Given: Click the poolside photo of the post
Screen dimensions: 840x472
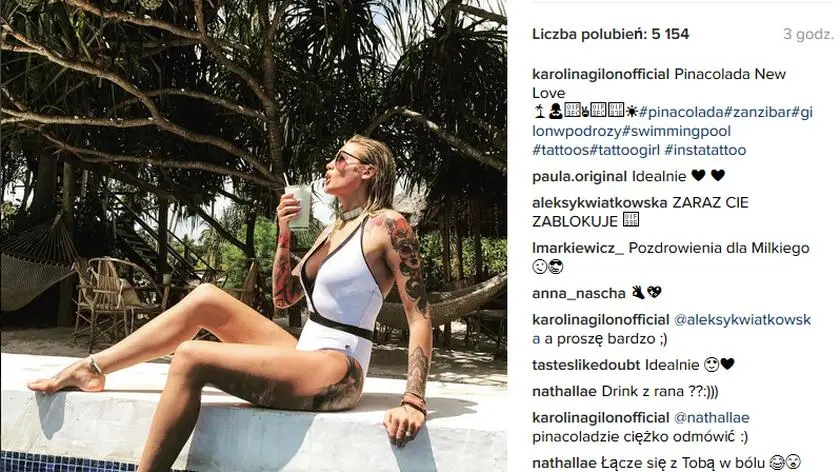Looking at the screenshot, I should pyautogui.click(x=253, y=236).
